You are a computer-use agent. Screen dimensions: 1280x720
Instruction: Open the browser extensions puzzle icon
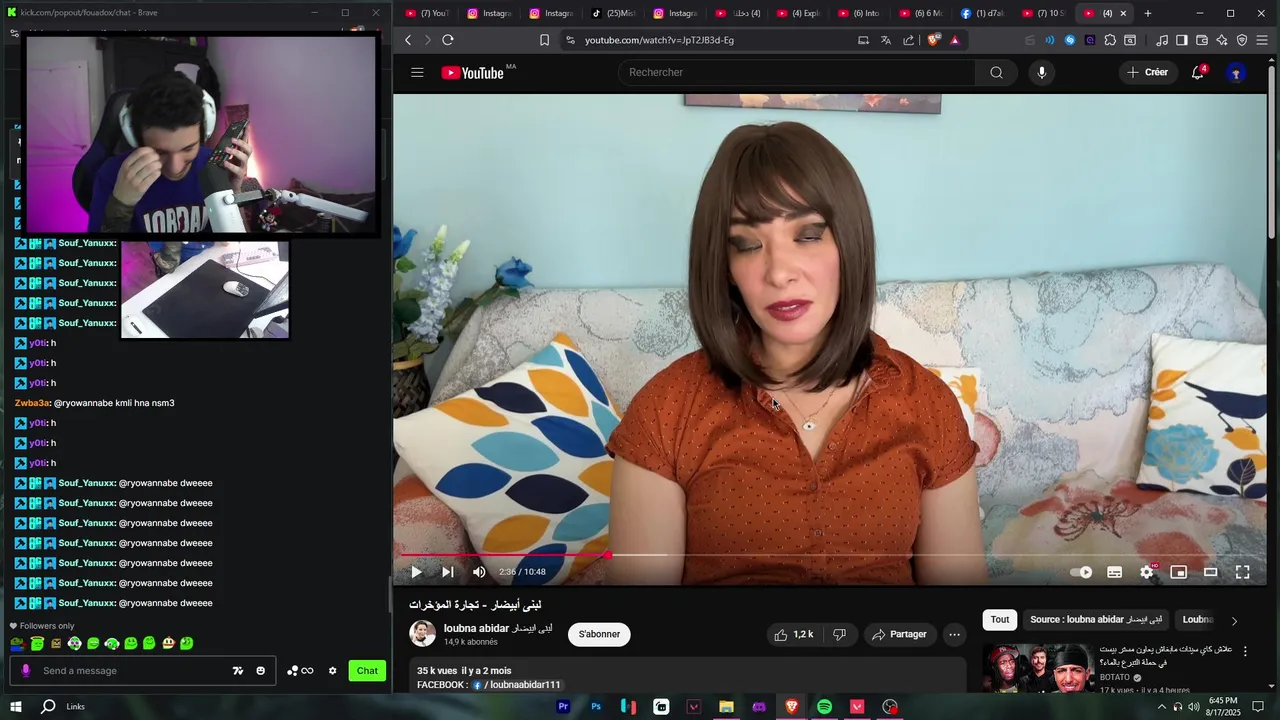point(1110,40)
